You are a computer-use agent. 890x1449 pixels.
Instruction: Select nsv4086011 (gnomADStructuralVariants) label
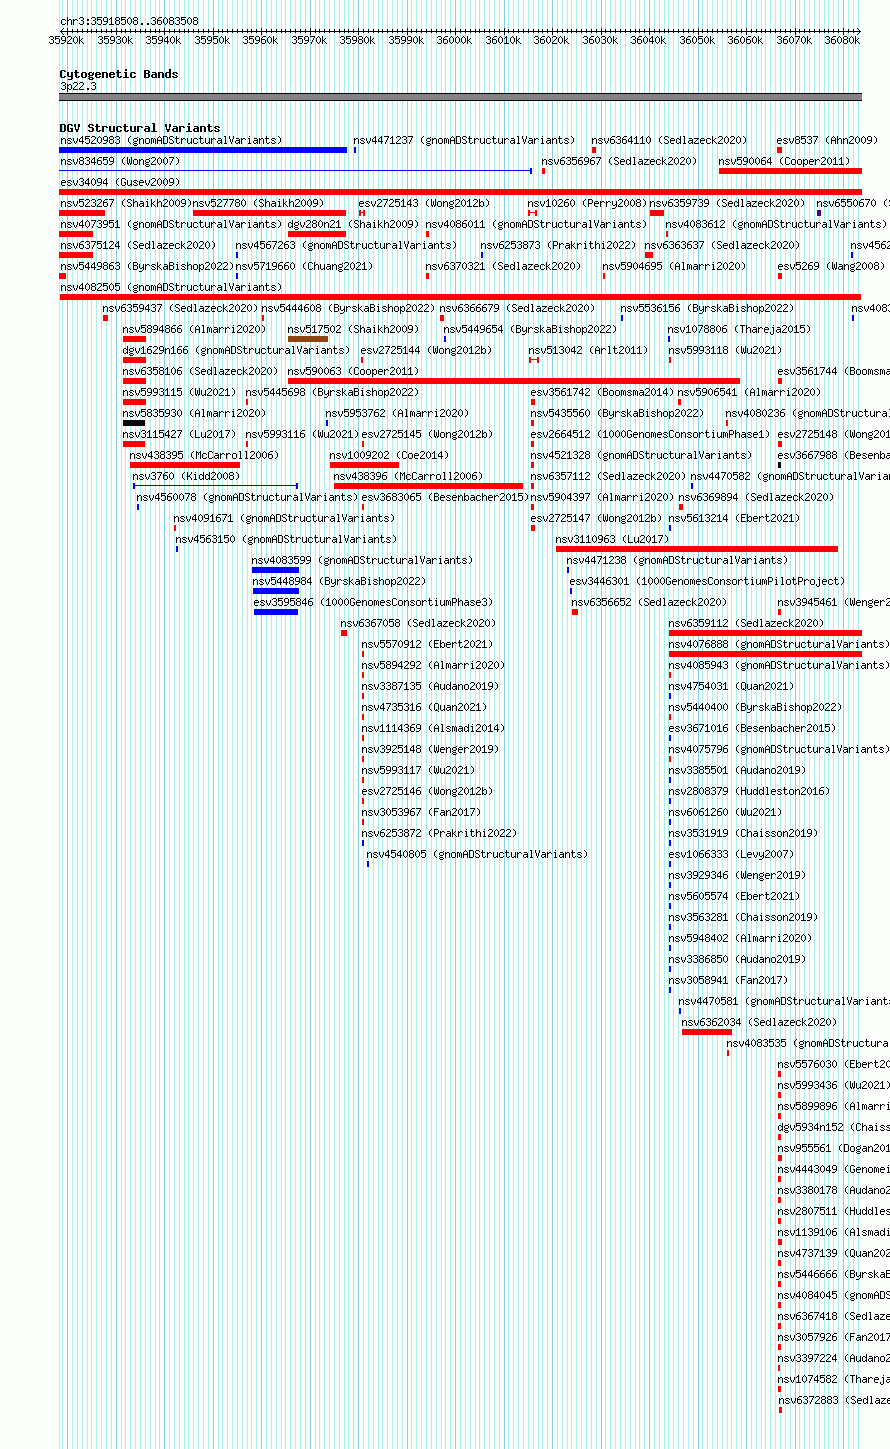[536, 224]
